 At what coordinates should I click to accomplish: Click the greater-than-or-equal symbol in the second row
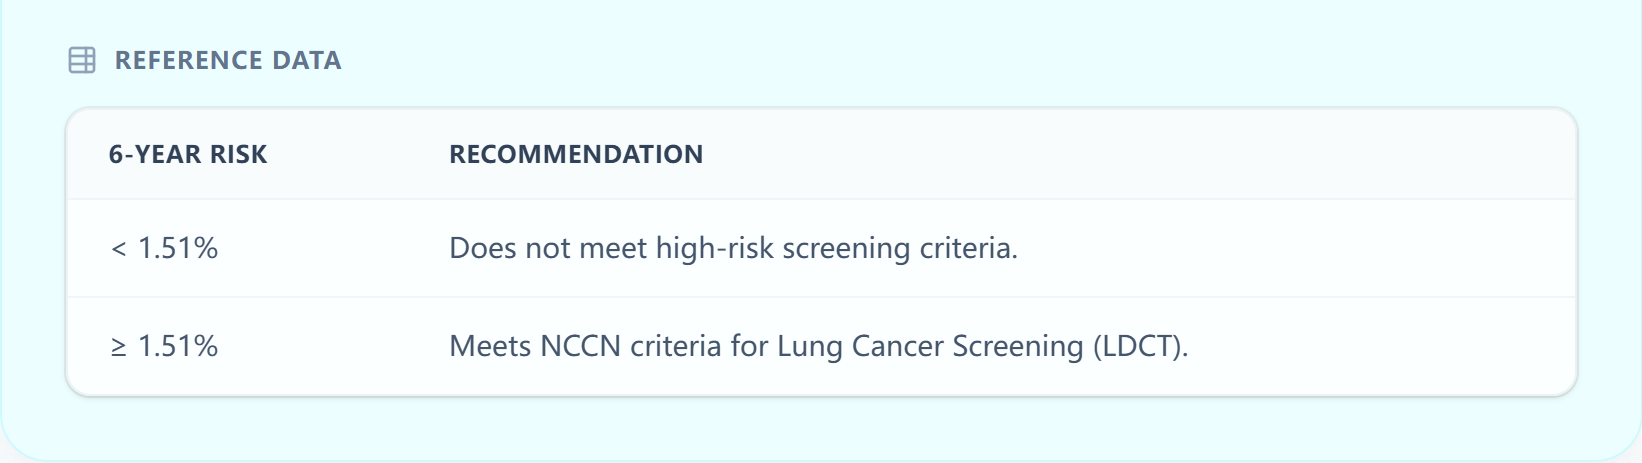[118, 347]
